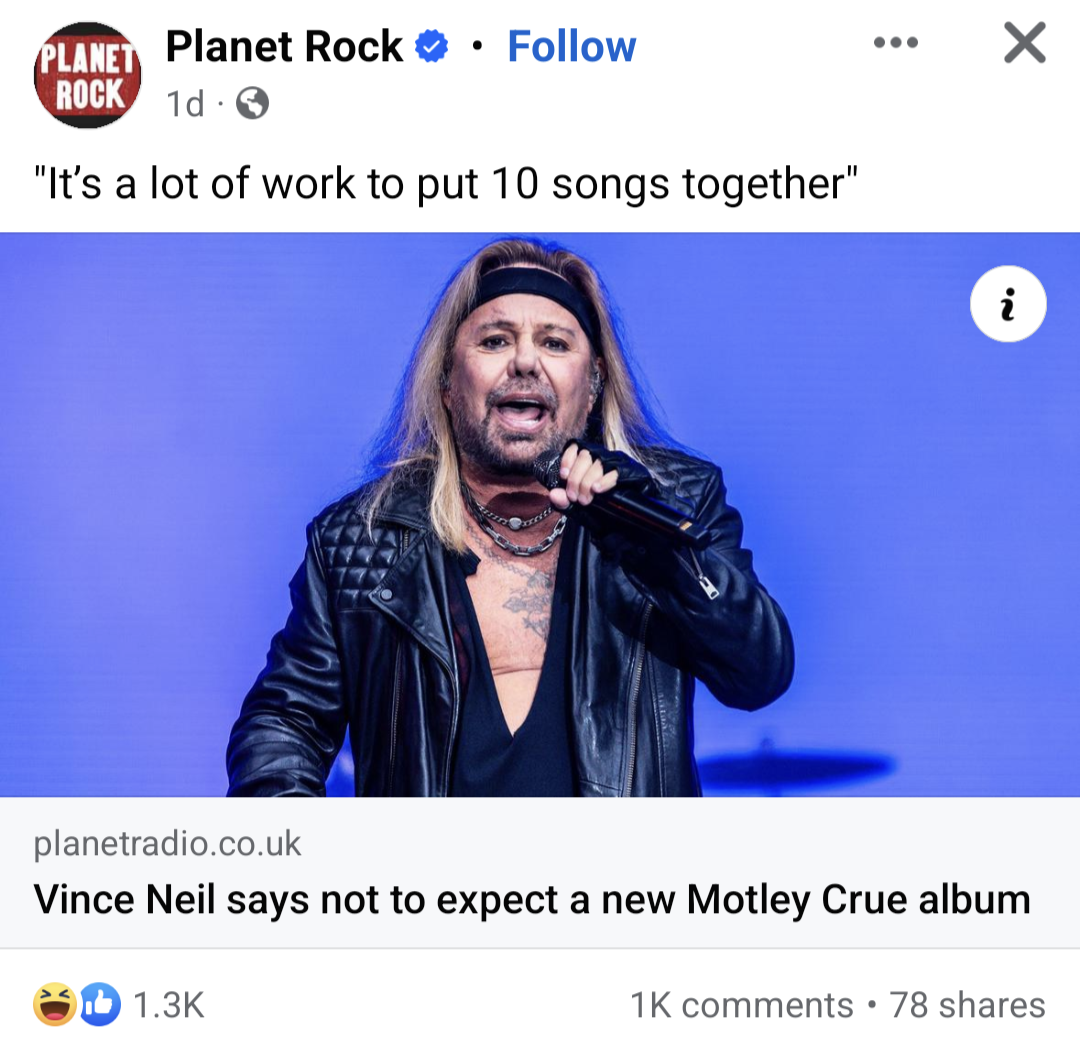1080x1049 pixels.
Task: Open the Planet Rock profile picture
Action: 88,75
